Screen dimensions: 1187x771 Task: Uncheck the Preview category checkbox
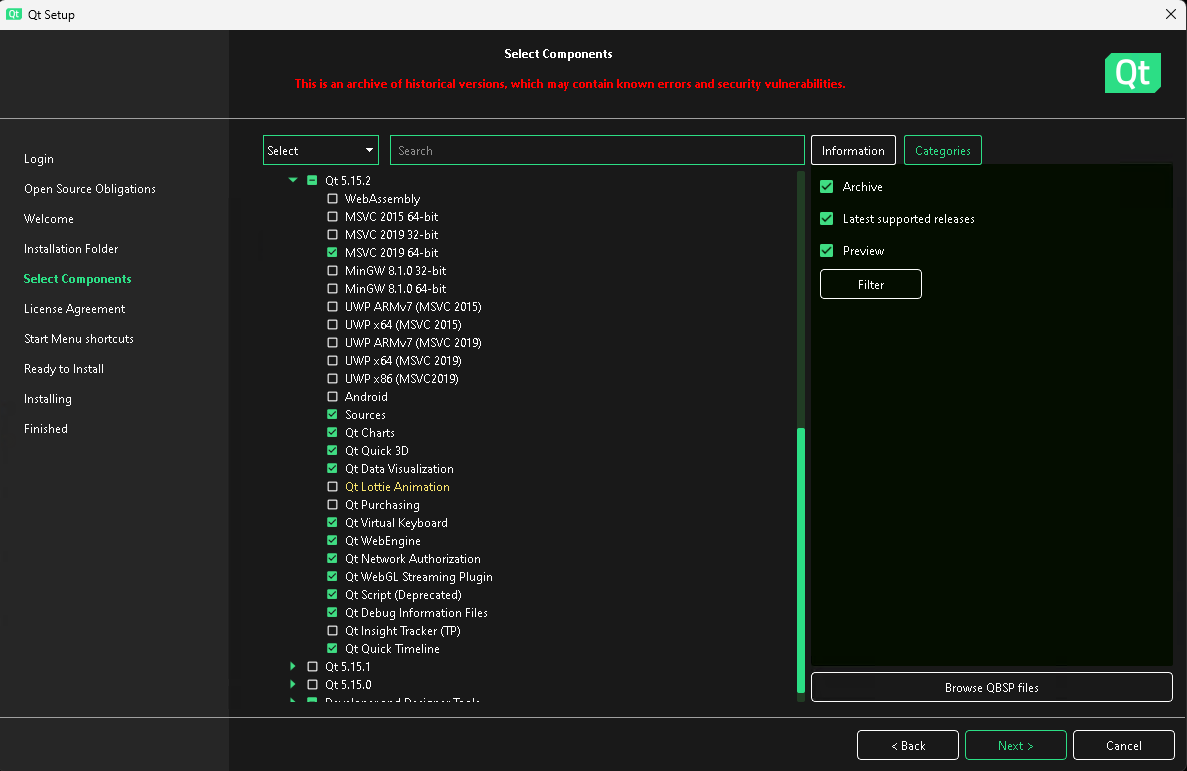point(827,251)
